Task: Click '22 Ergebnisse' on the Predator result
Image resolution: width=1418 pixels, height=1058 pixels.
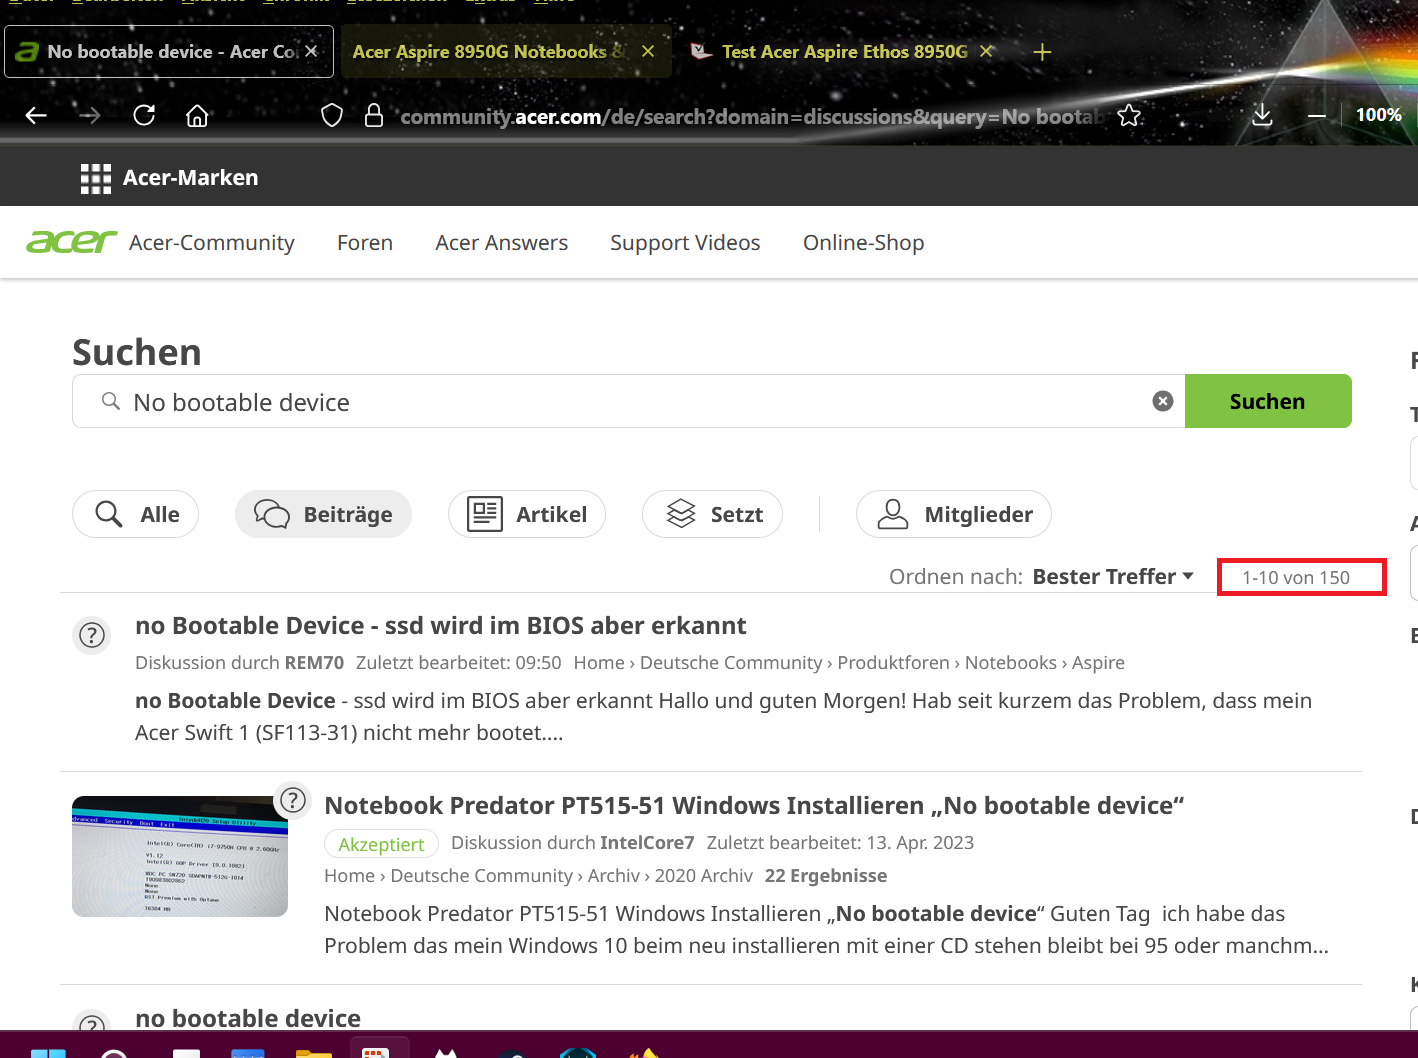Action: tap(826, 876)
